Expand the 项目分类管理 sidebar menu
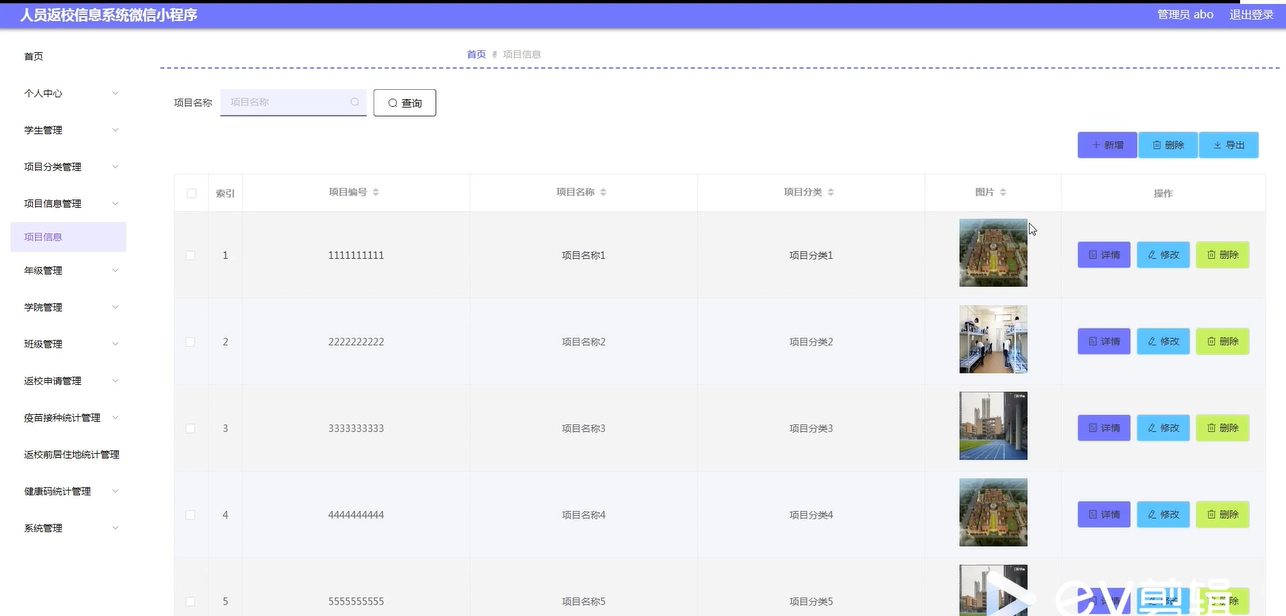Viewport: 1286px width, 616px height. [x=68, y=167]
